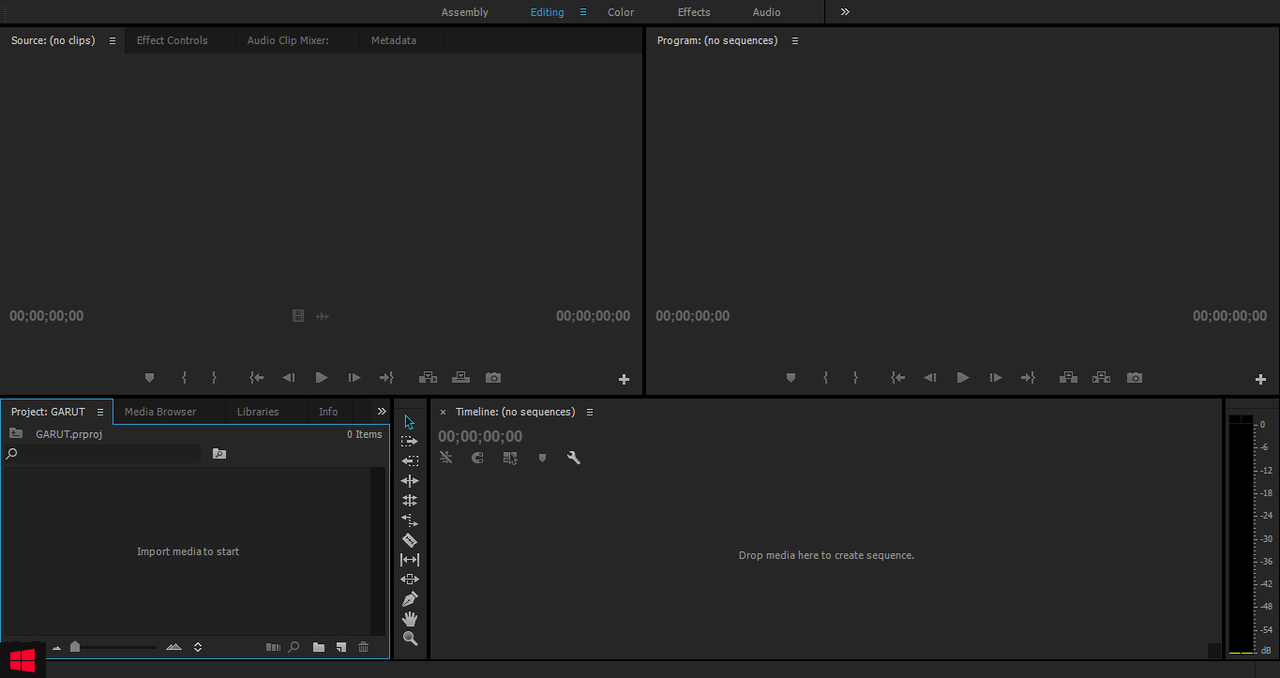The height and width of the screenshot is (678, 1280).
Task: Open the Audio Clip Mixer tab
Action: coord(288,41)
